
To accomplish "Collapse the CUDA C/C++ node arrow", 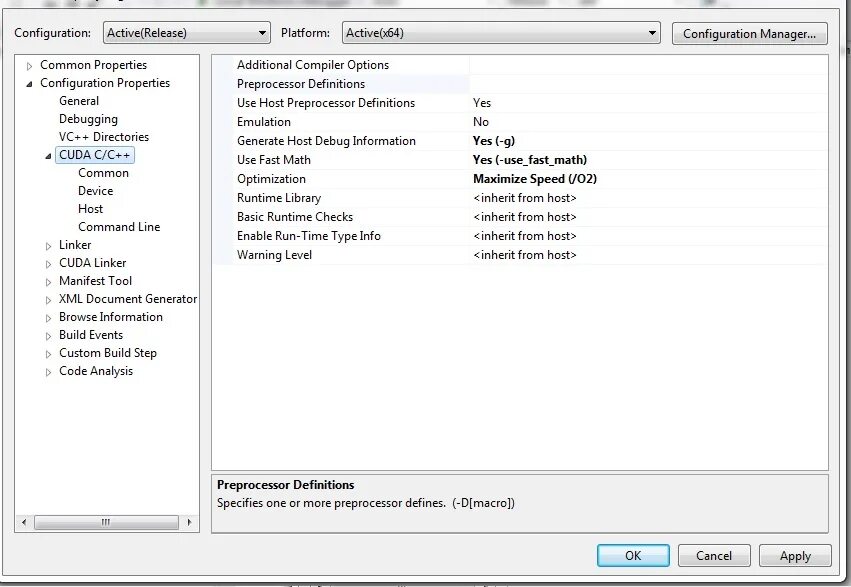I will coord(48,156).
